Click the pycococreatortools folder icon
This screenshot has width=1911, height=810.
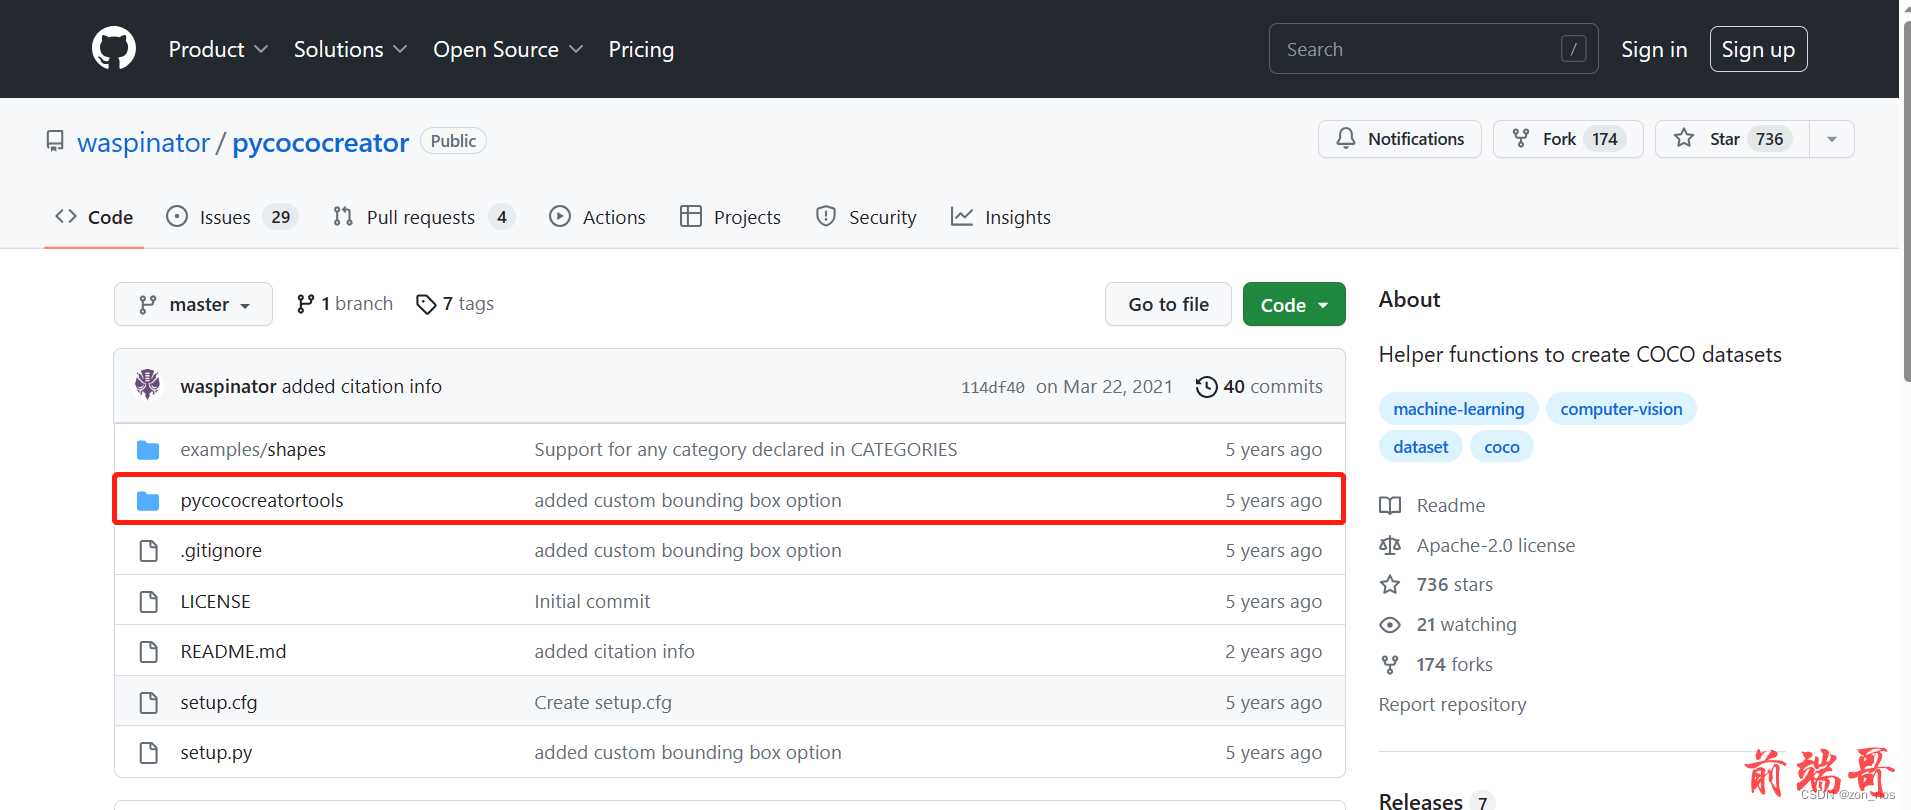(x=148, y=500)
